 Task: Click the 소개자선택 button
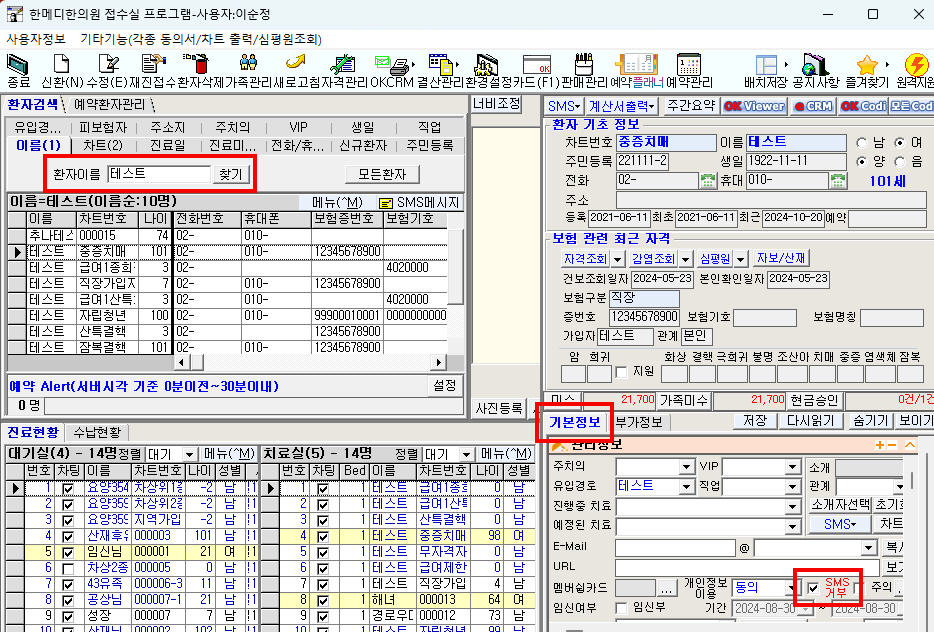840,505
